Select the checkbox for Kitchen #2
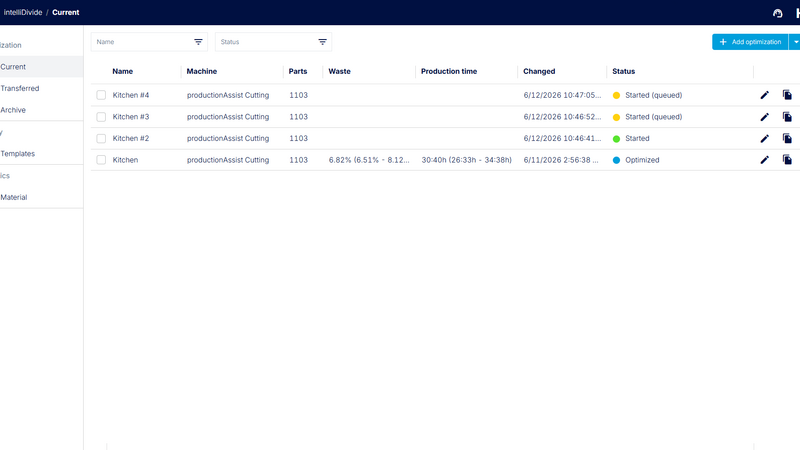The image size is (800, 450). pos(101,138)
